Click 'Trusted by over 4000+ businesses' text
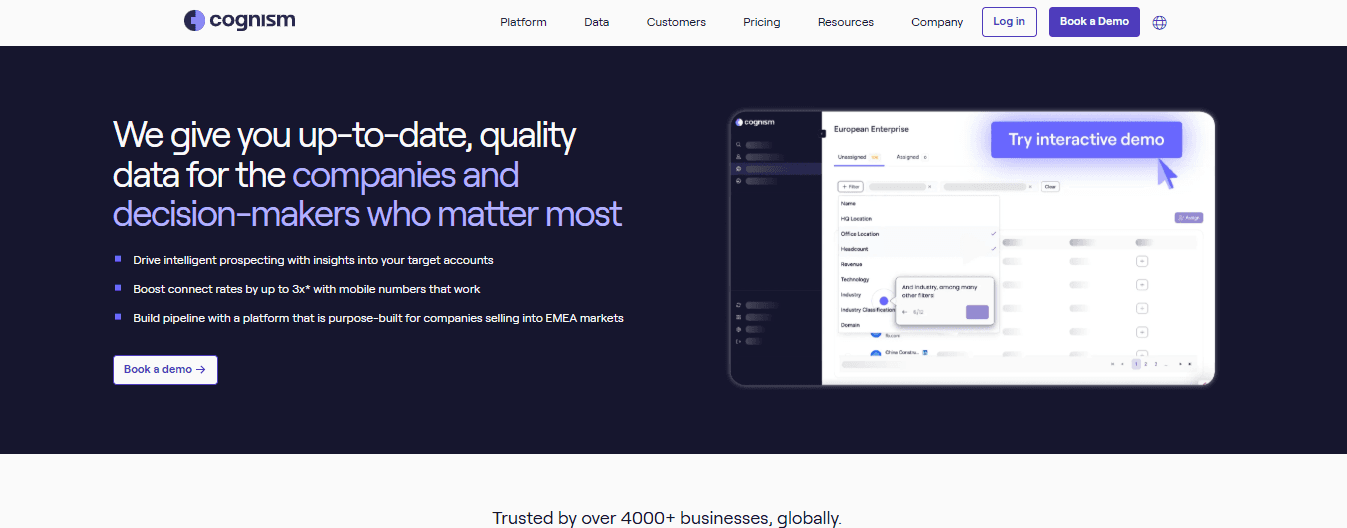The width and height of the screenshot is (1347, 528). point(667,518)
